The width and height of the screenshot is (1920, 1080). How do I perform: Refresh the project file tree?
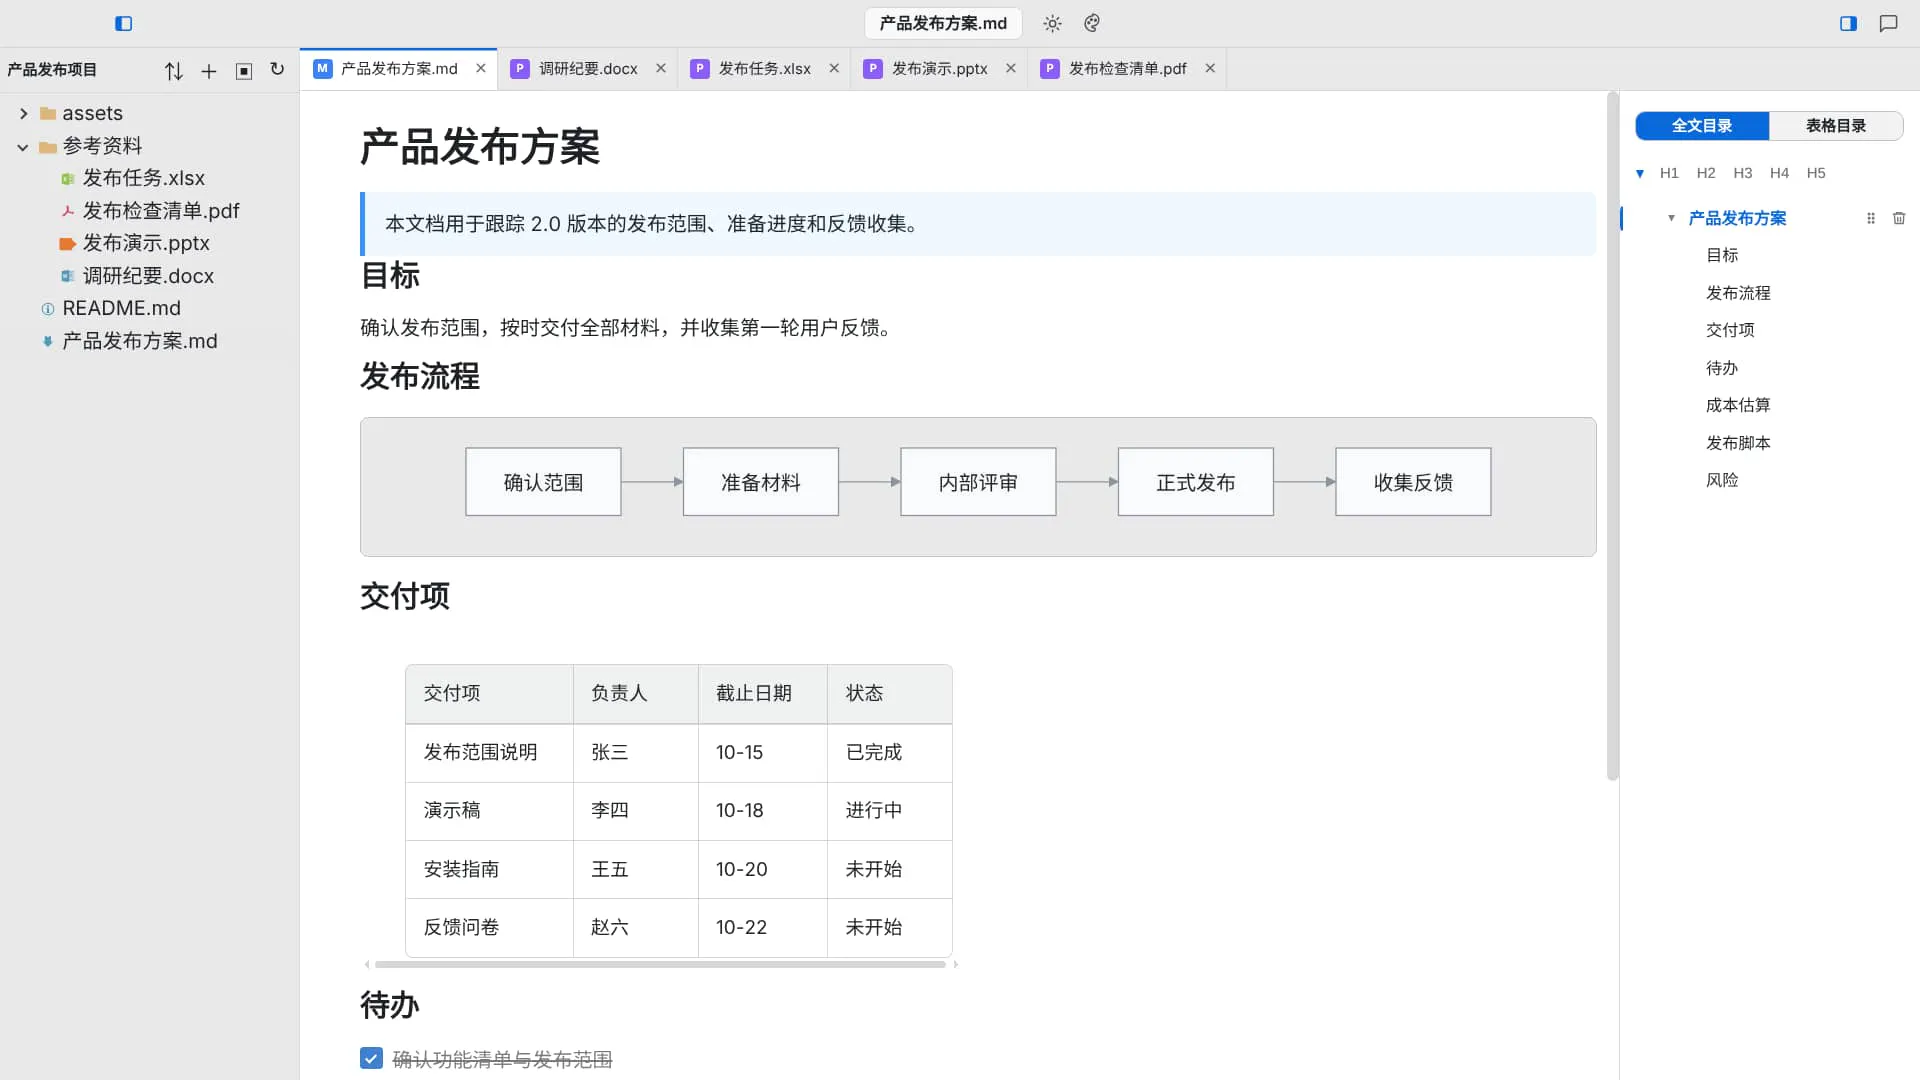point(277,69)
